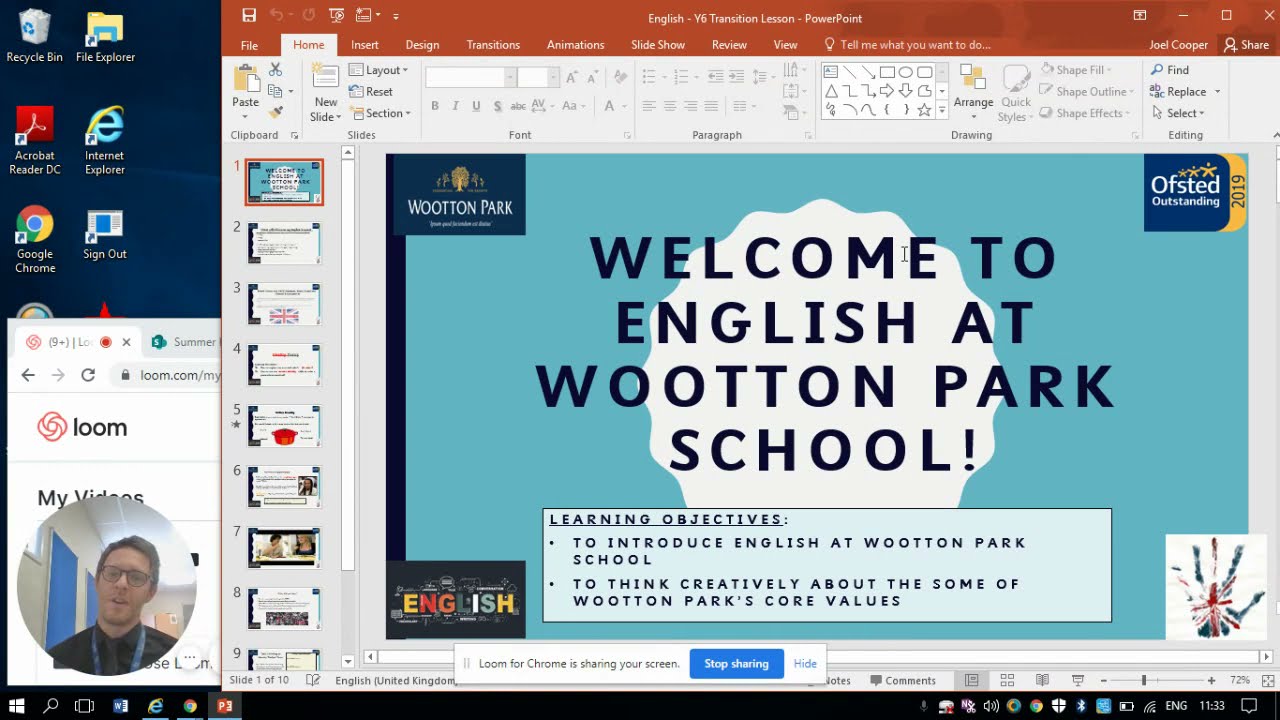Toggle Italic formatting

pos(455,106)
